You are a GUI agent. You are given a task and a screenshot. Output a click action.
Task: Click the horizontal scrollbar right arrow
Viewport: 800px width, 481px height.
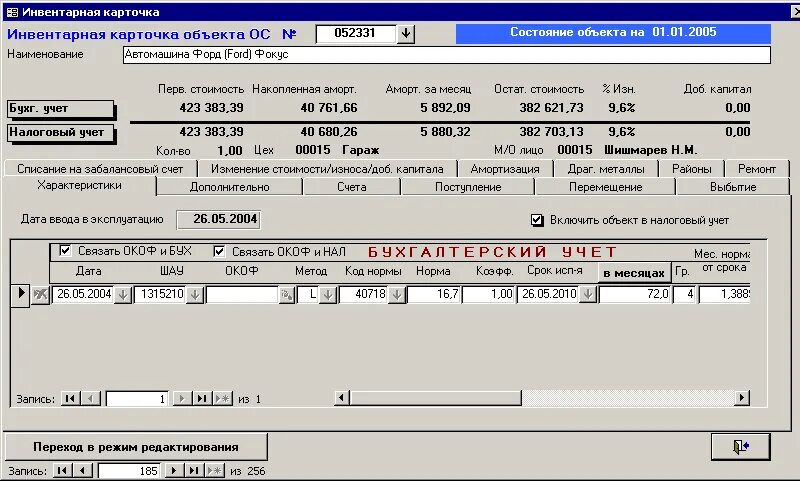(x=741, y=398)
